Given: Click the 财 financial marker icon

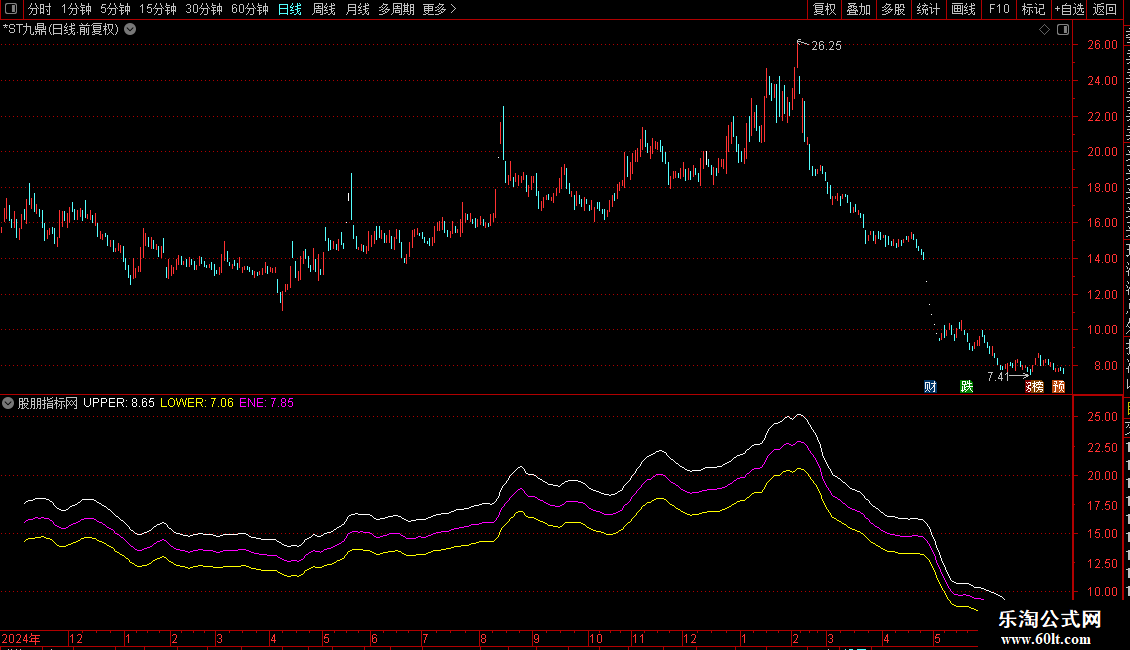Looking at the screenshot, I should click(x=930, y=387).
